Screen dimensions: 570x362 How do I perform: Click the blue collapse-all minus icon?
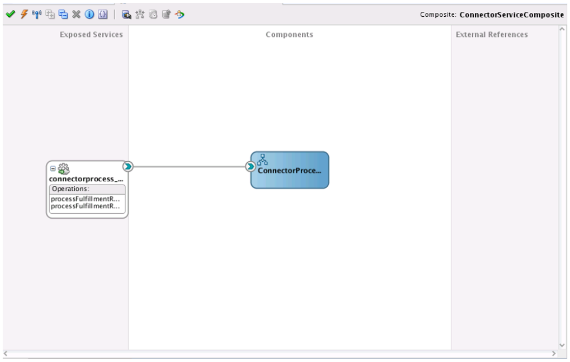coord(63,14)
